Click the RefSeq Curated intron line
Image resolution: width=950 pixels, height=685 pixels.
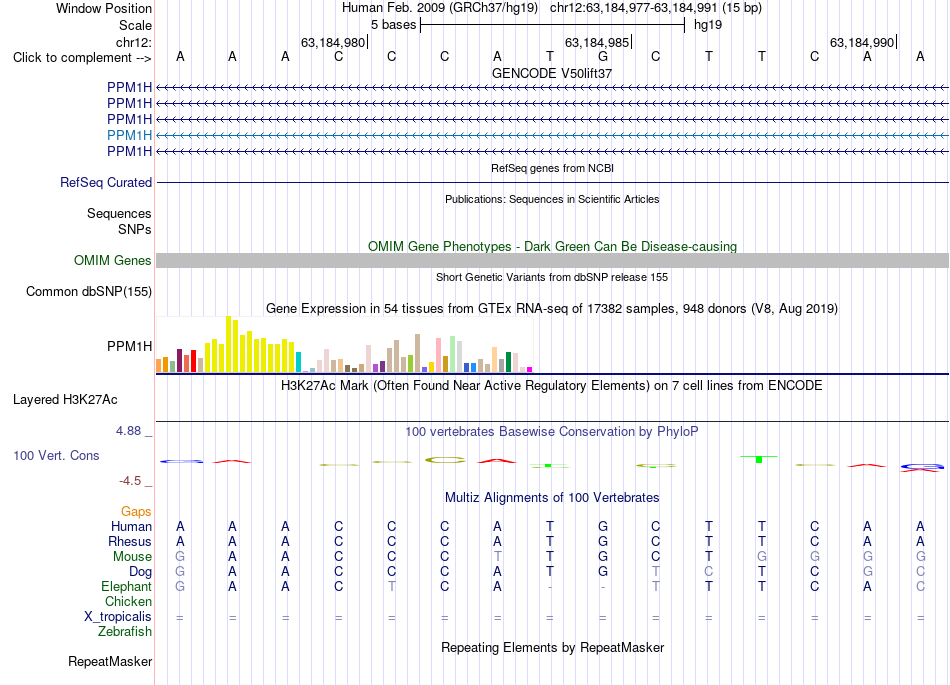[552, 182]
